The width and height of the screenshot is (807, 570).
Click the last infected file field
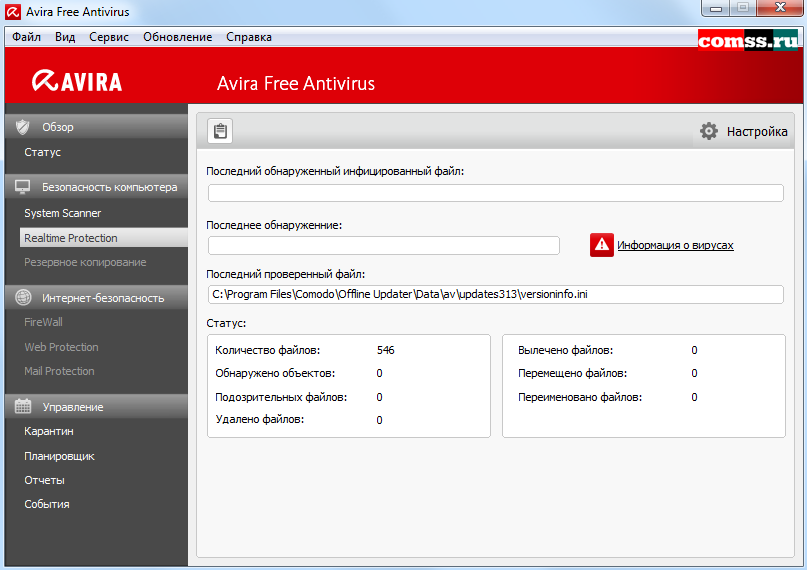496,193
